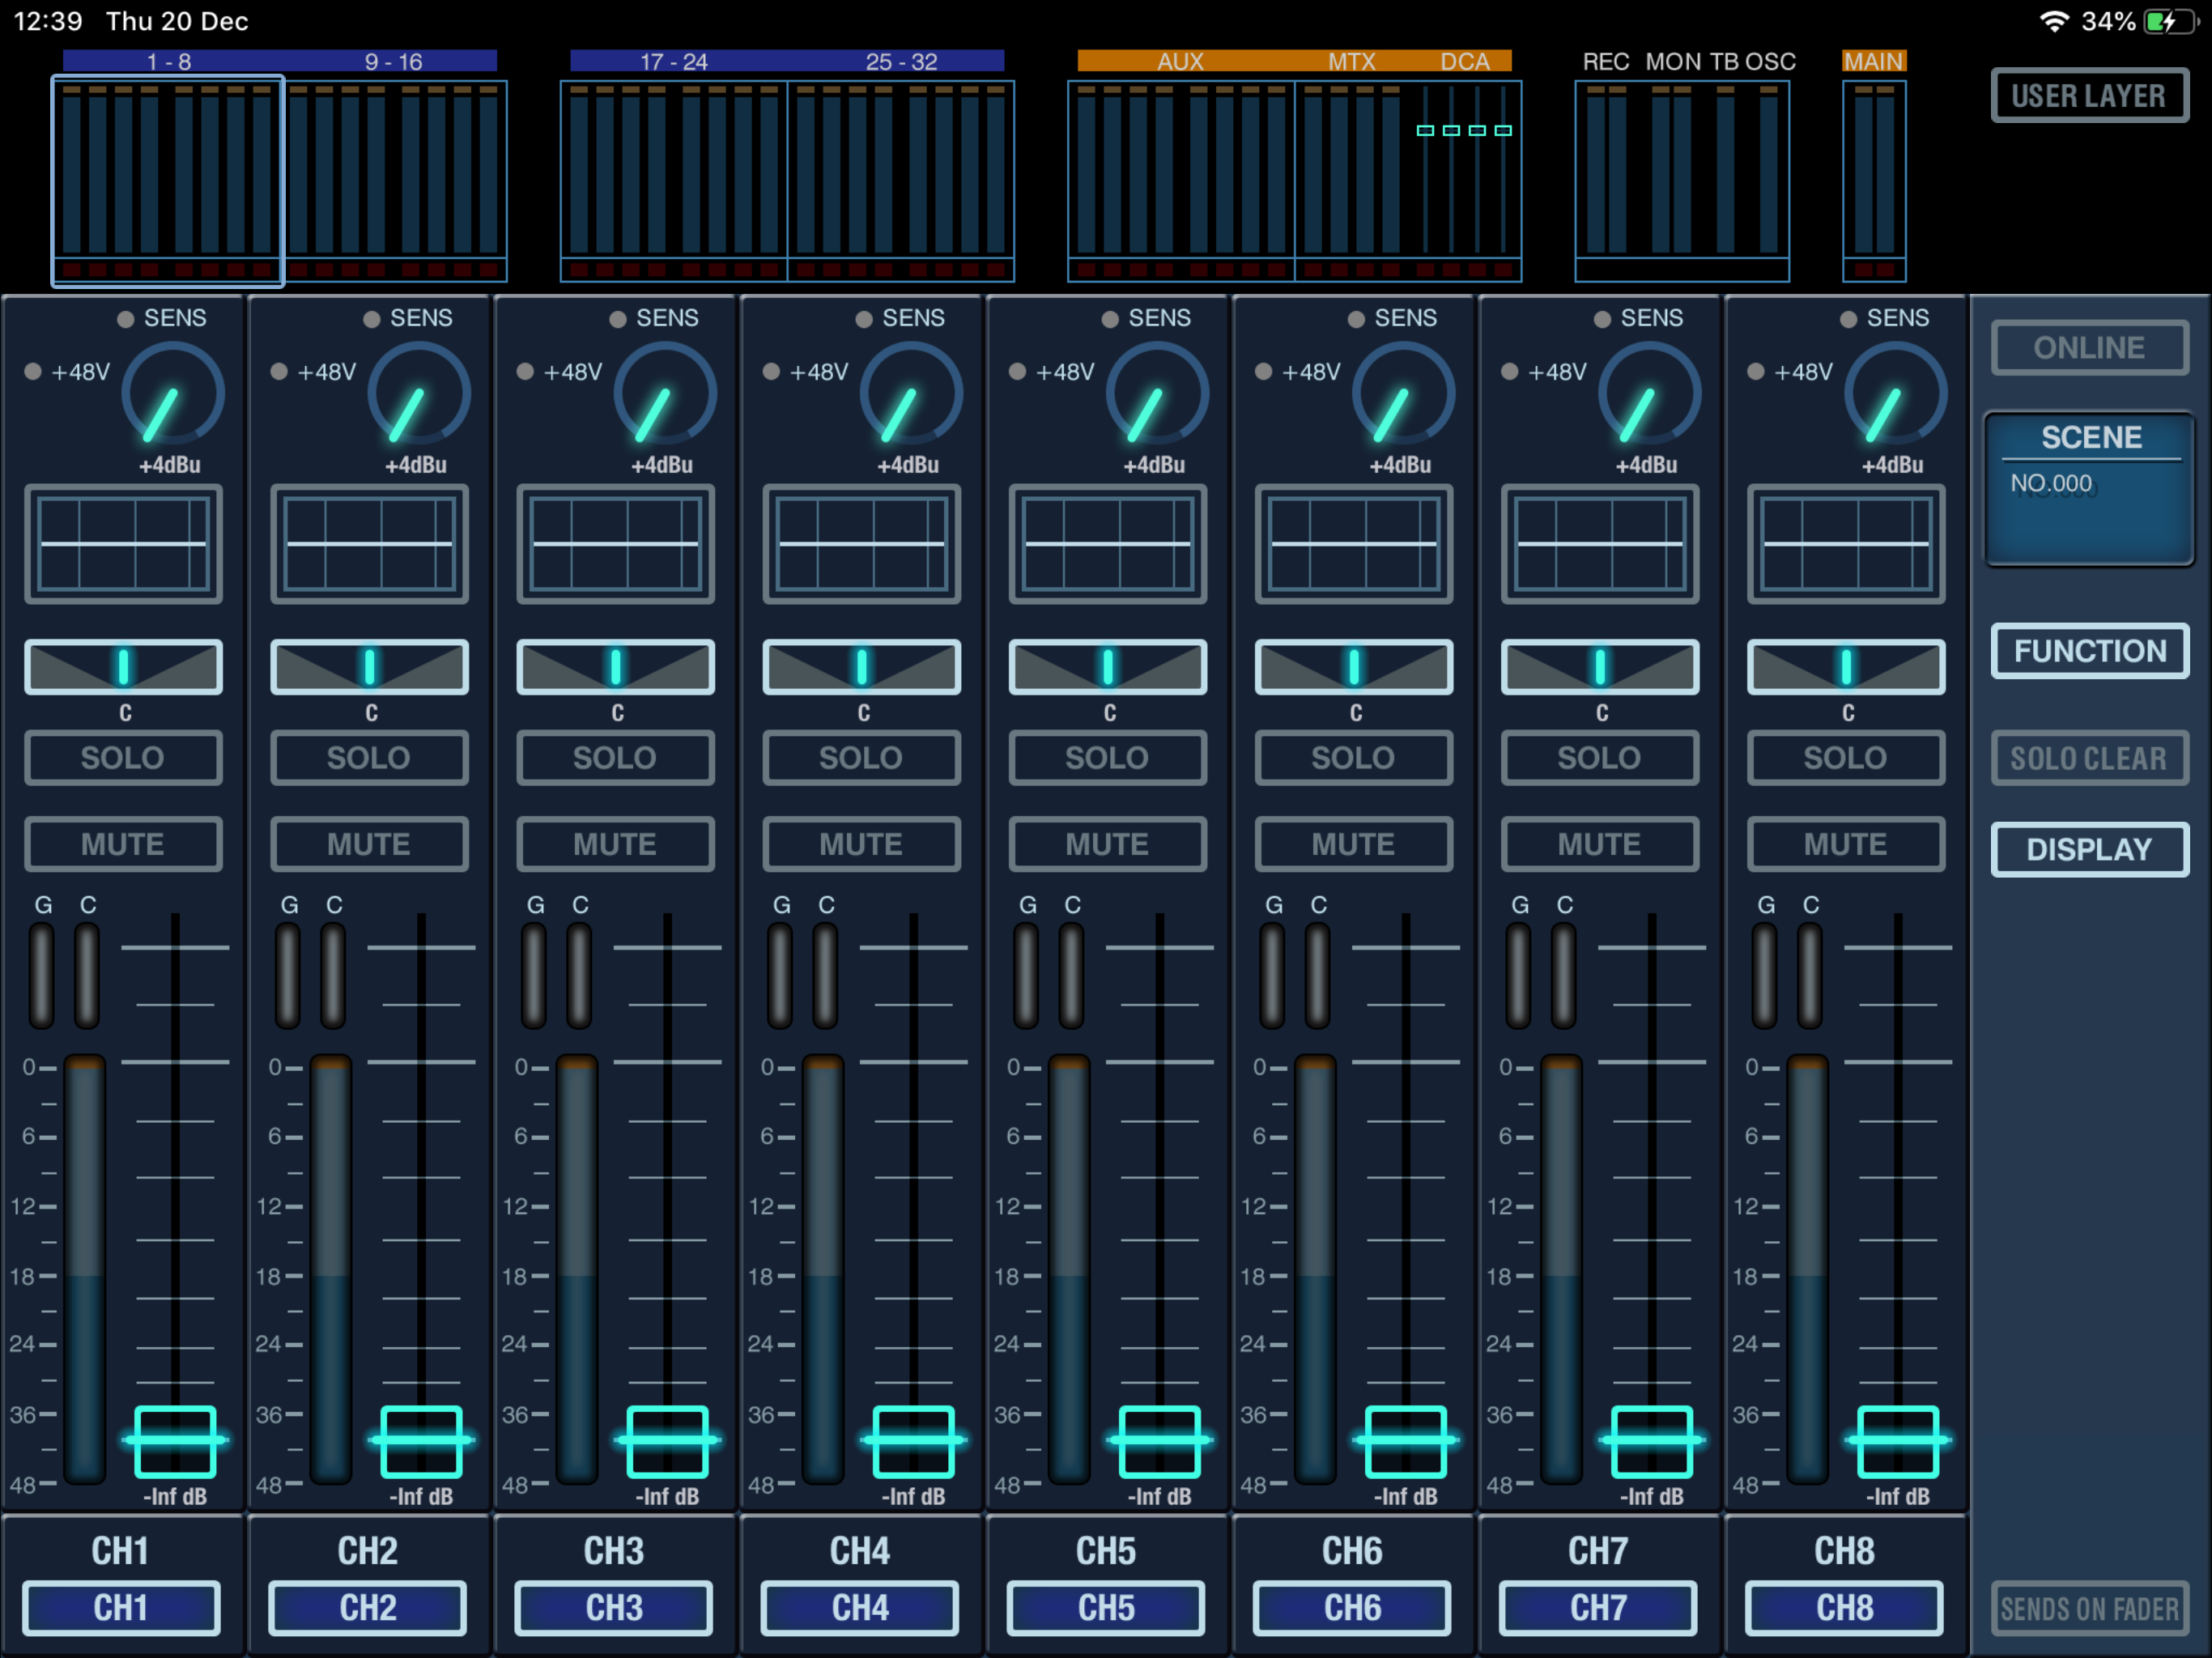Switch to the 9 - 16 channel bank
This screenshot has width=2212, height=1658.
pos(396,180)
